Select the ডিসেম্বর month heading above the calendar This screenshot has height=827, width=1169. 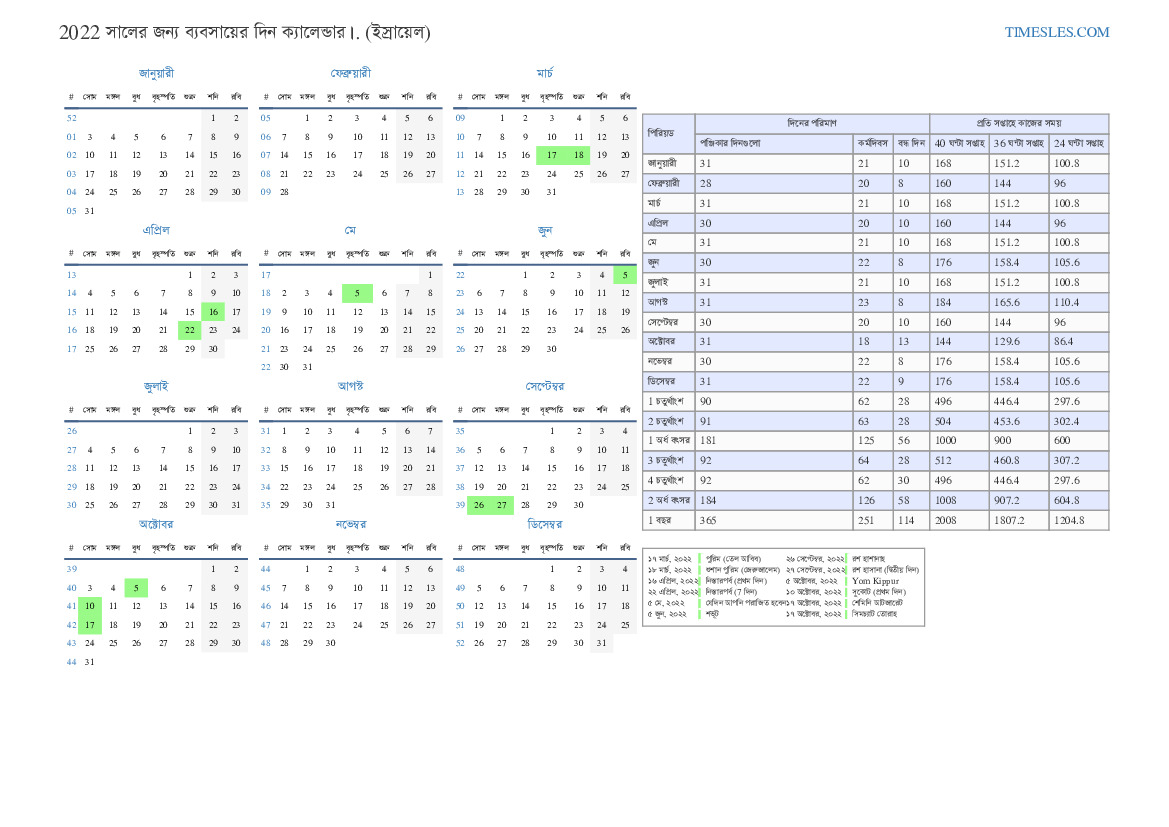pyautogui.click(x=545, y=524)
